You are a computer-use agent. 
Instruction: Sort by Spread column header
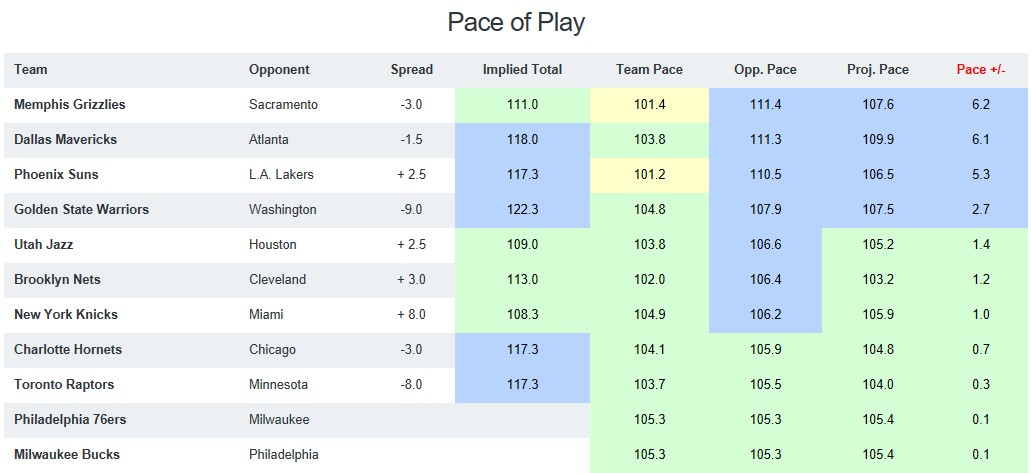[x=412, y=70]
